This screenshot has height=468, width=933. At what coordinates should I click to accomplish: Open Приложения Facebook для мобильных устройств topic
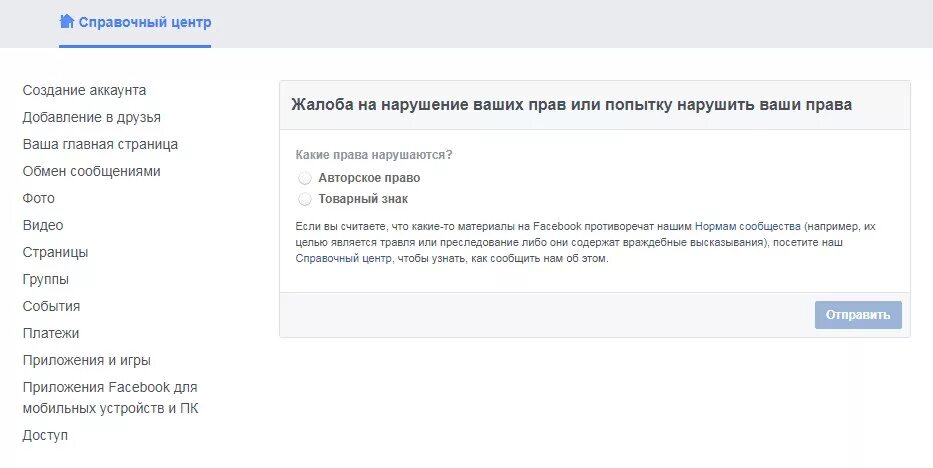pos(111,398)
